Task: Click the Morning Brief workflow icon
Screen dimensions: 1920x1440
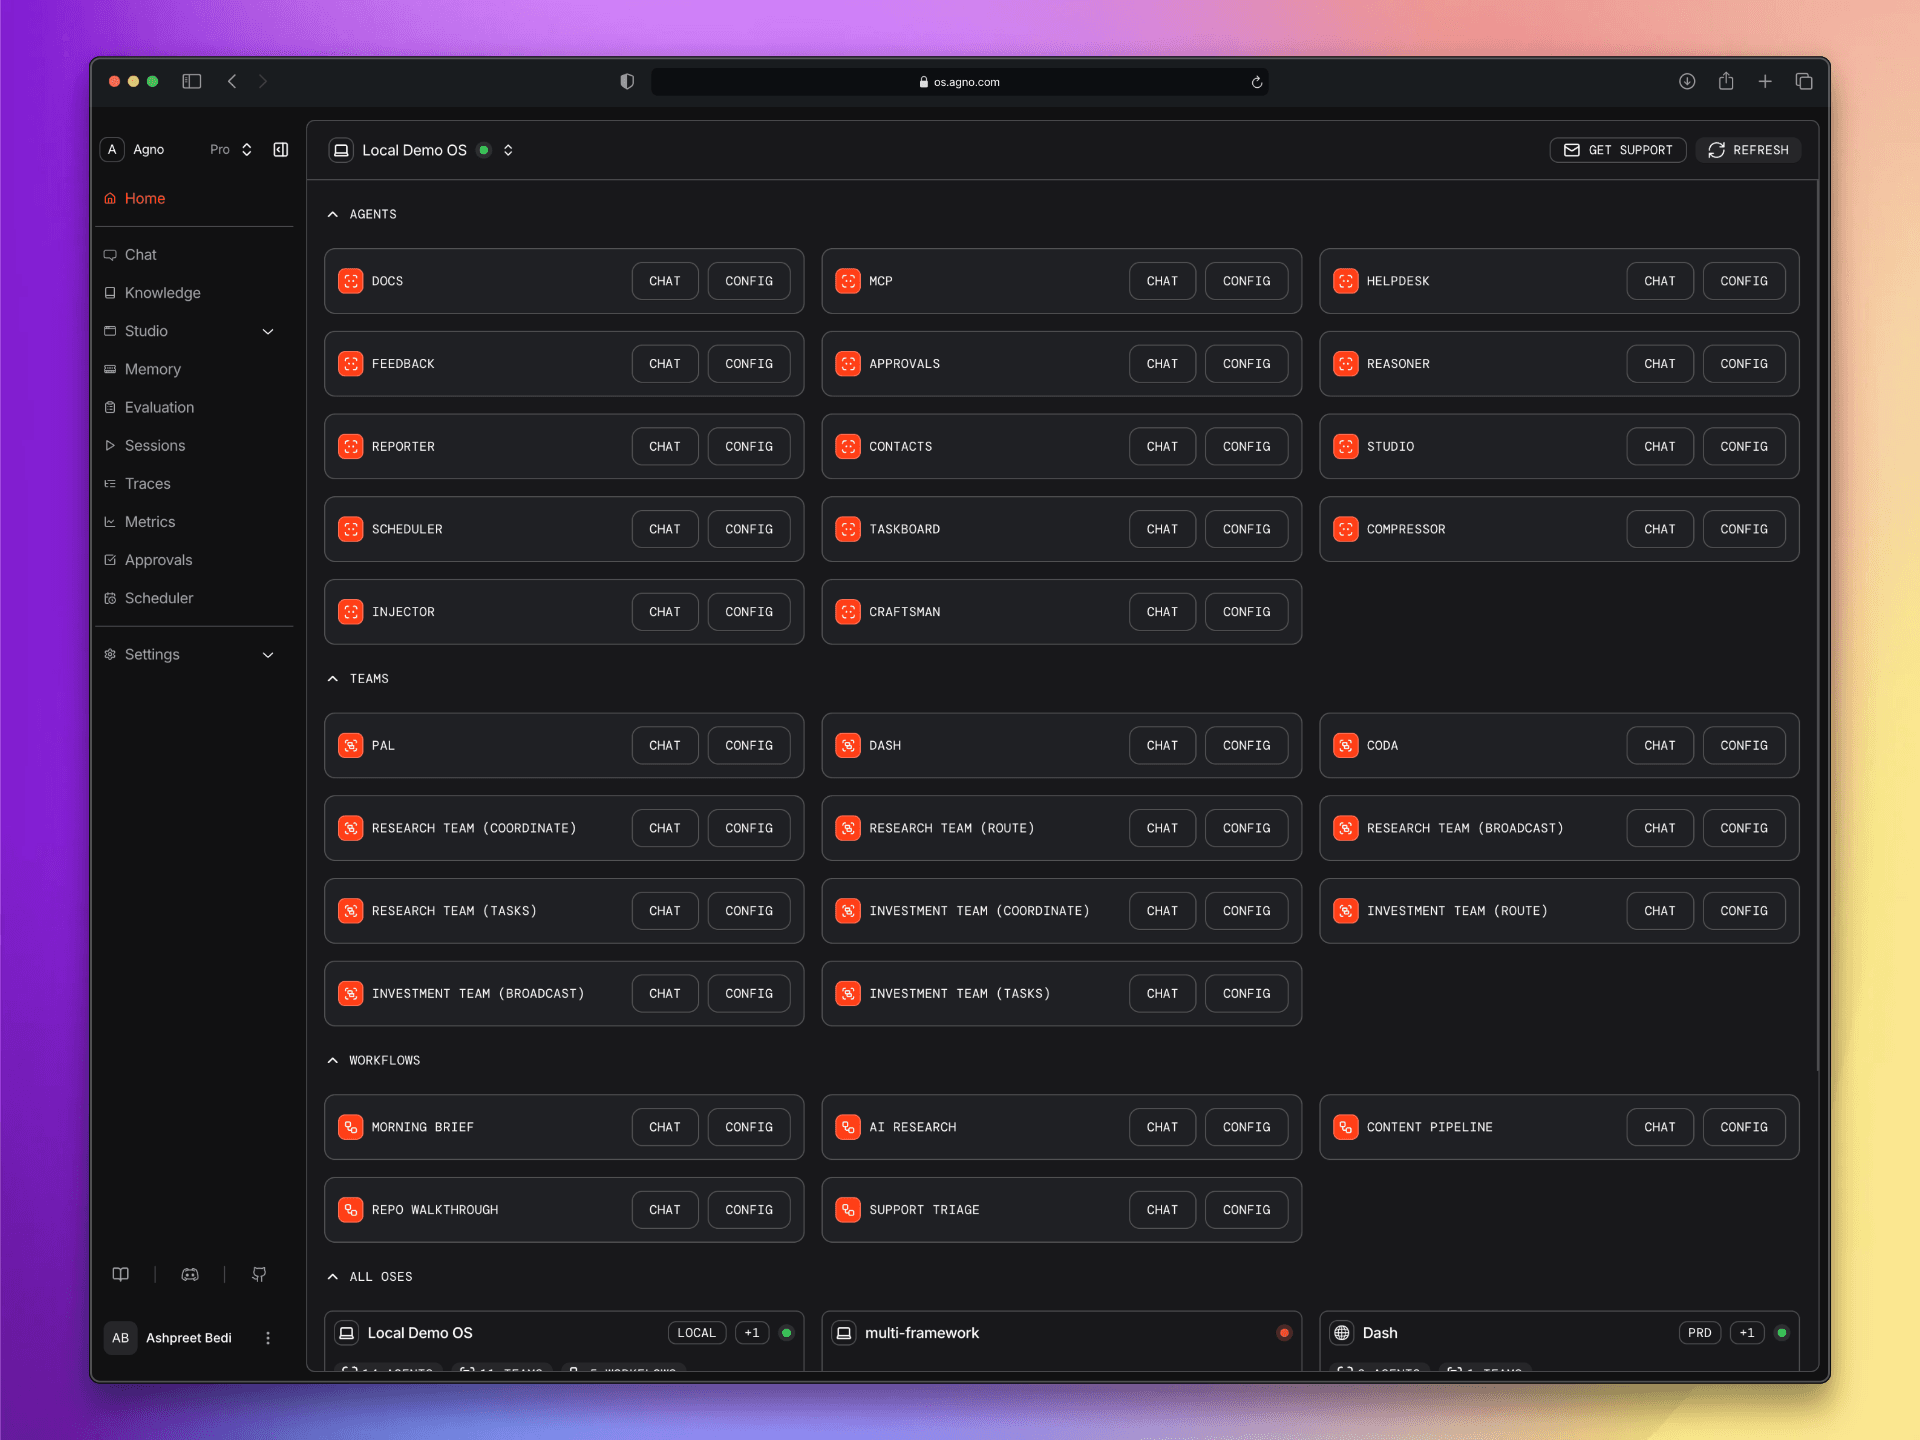Action: [350, 1127]
